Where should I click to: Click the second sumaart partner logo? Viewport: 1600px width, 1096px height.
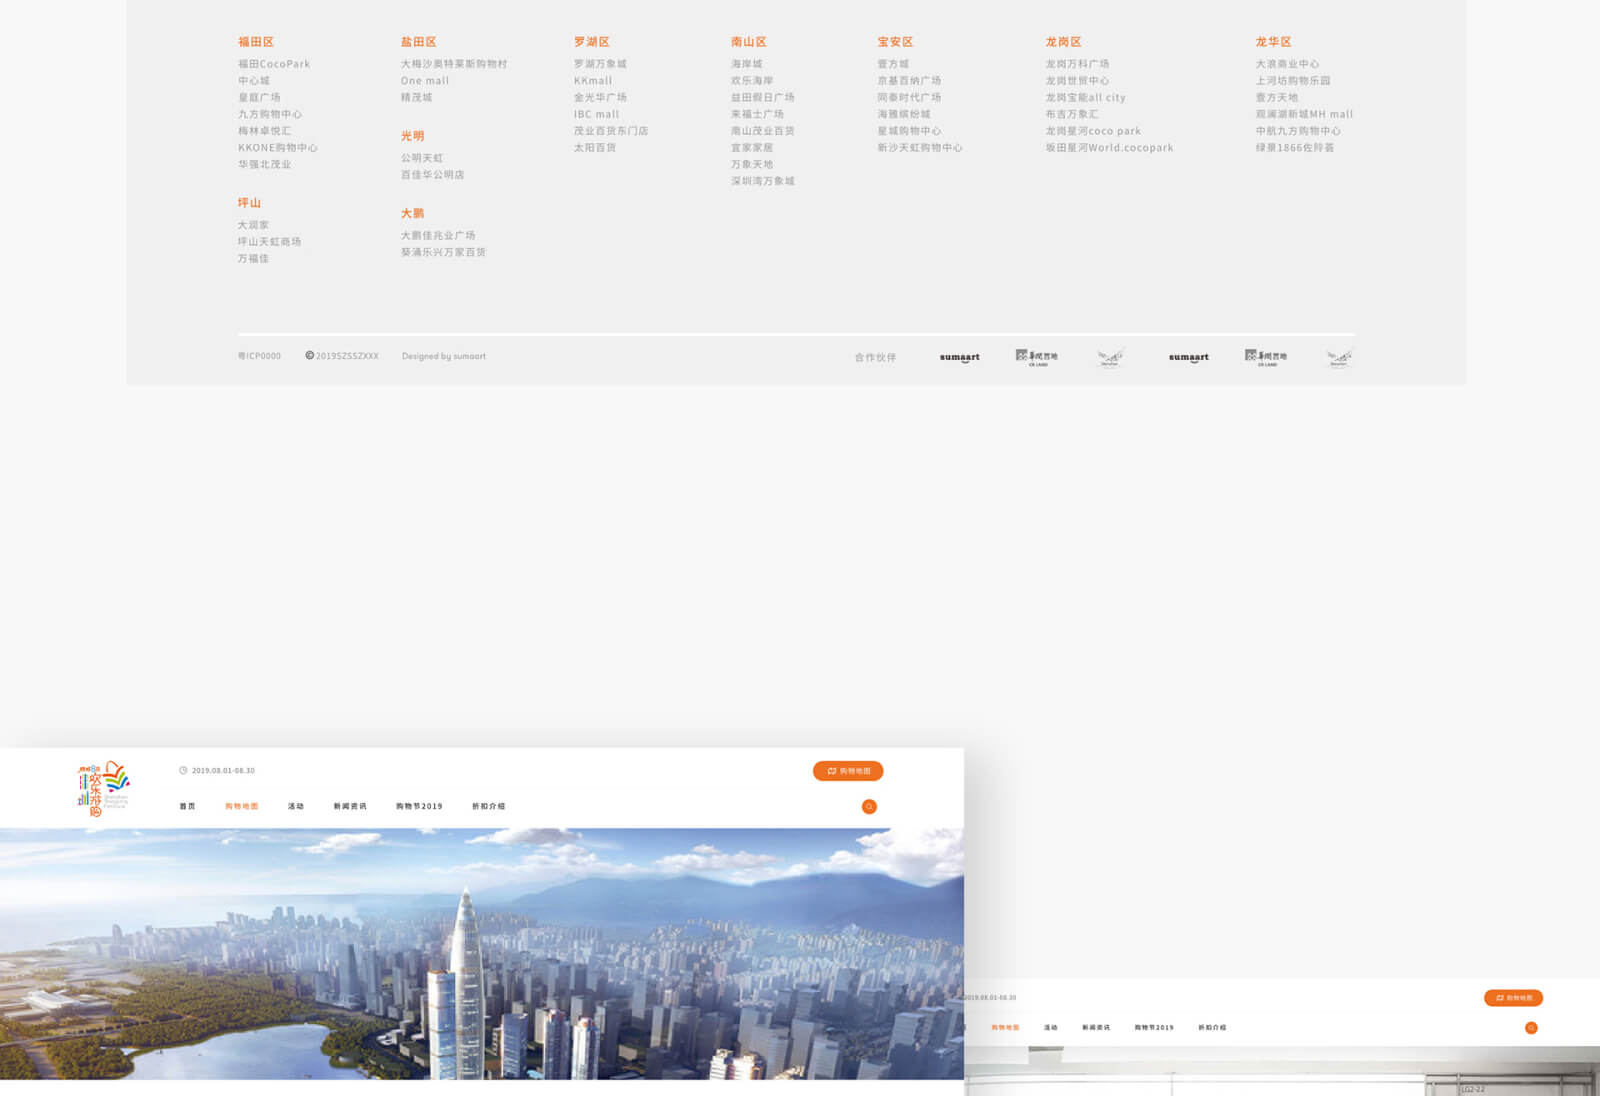coord(1188,357)
